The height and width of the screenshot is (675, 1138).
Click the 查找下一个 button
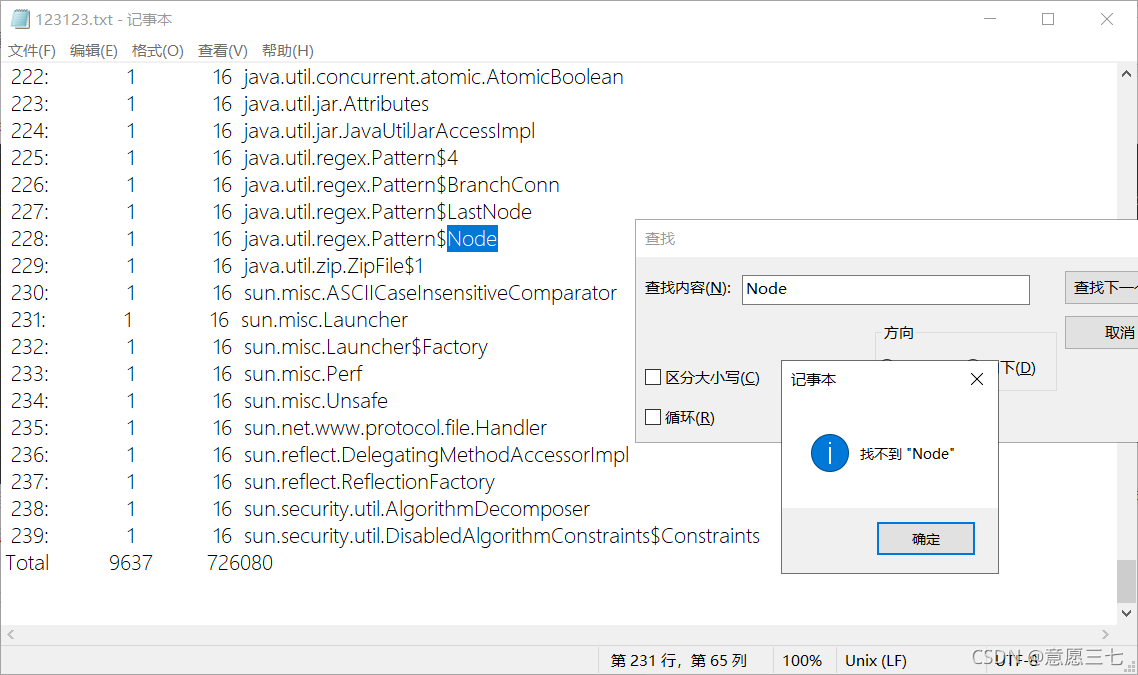pos(1104,288)
